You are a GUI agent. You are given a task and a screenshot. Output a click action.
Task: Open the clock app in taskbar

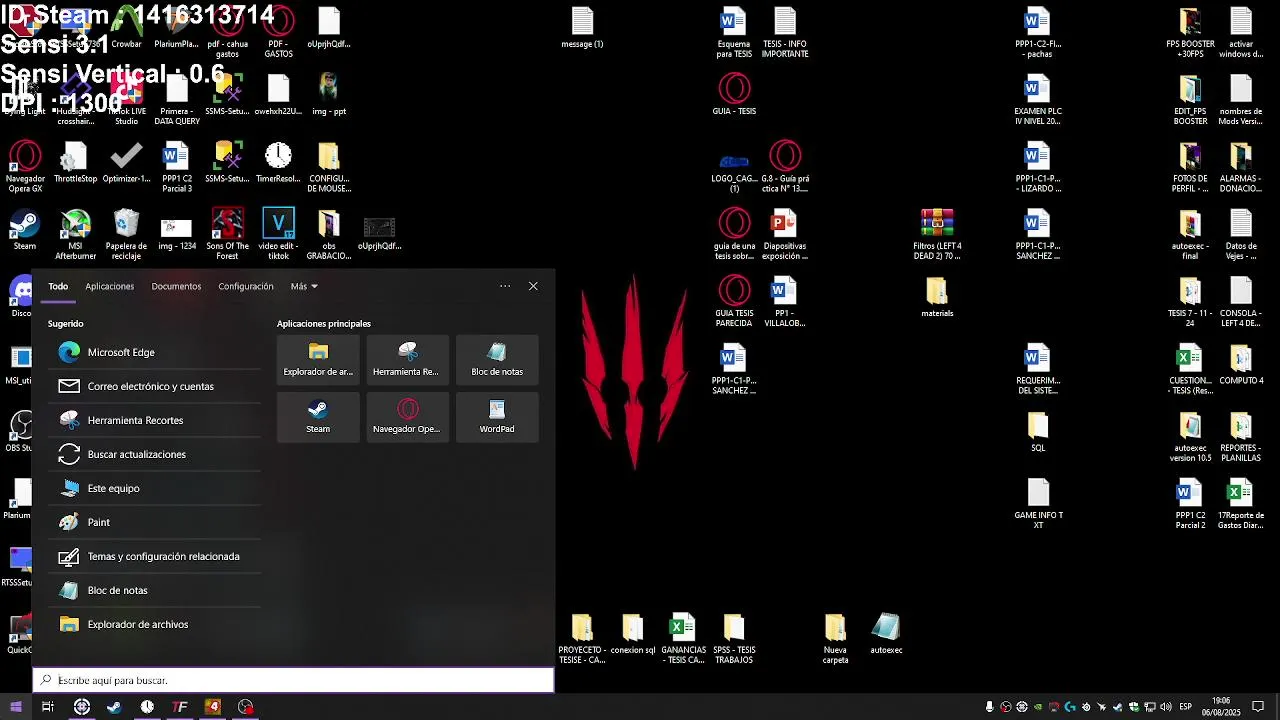click(147, 707)
